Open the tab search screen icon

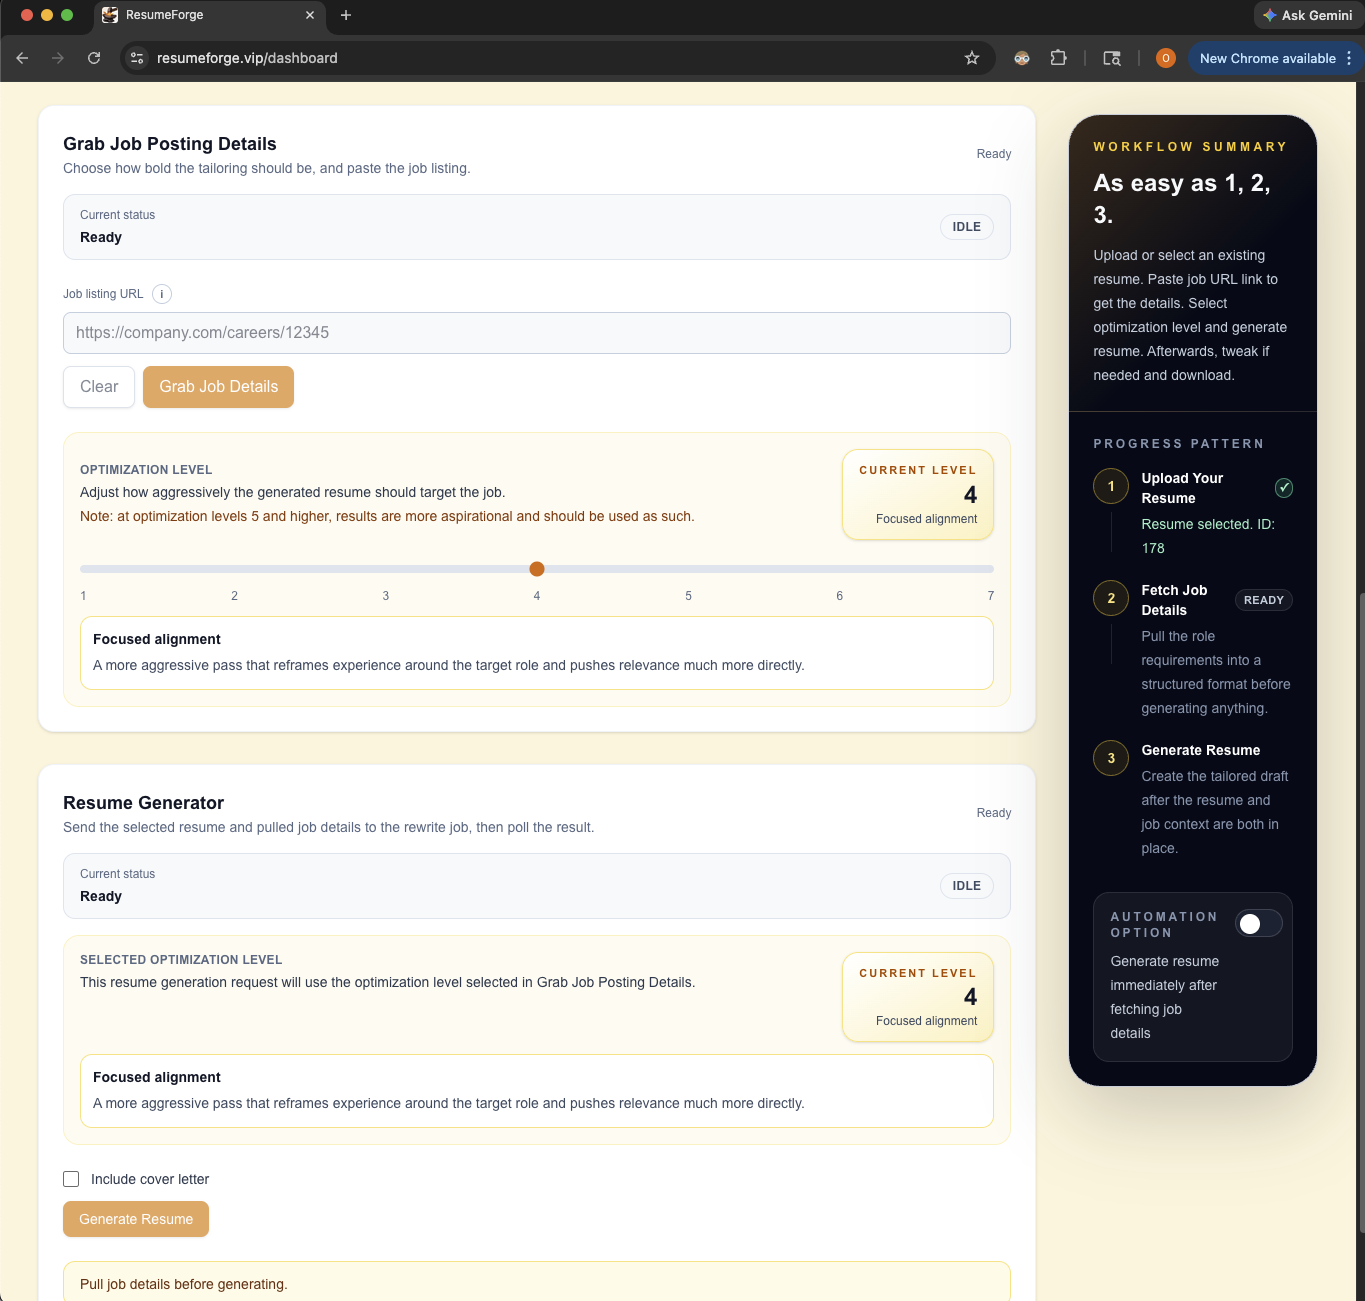(x=1112, y=58)
